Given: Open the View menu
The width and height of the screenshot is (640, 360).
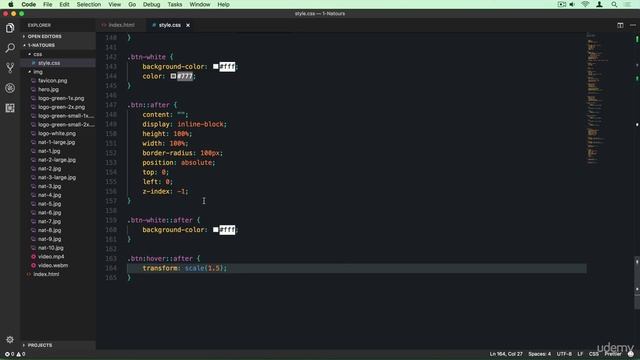Looking at the screenshot, I should click(x=114, y=4).
